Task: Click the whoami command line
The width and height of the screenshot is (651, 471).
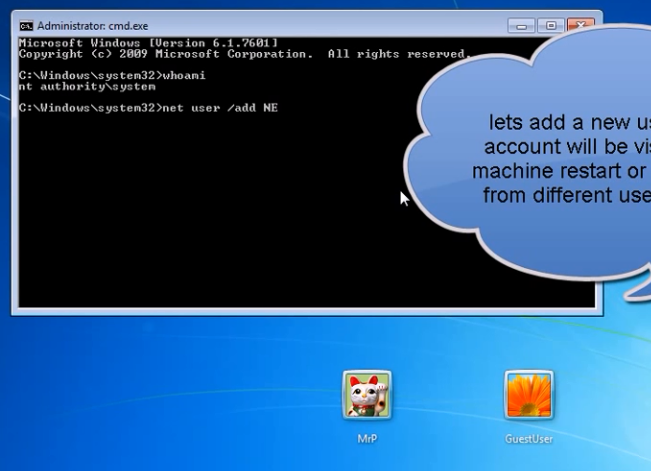Action: pos(112,76)
